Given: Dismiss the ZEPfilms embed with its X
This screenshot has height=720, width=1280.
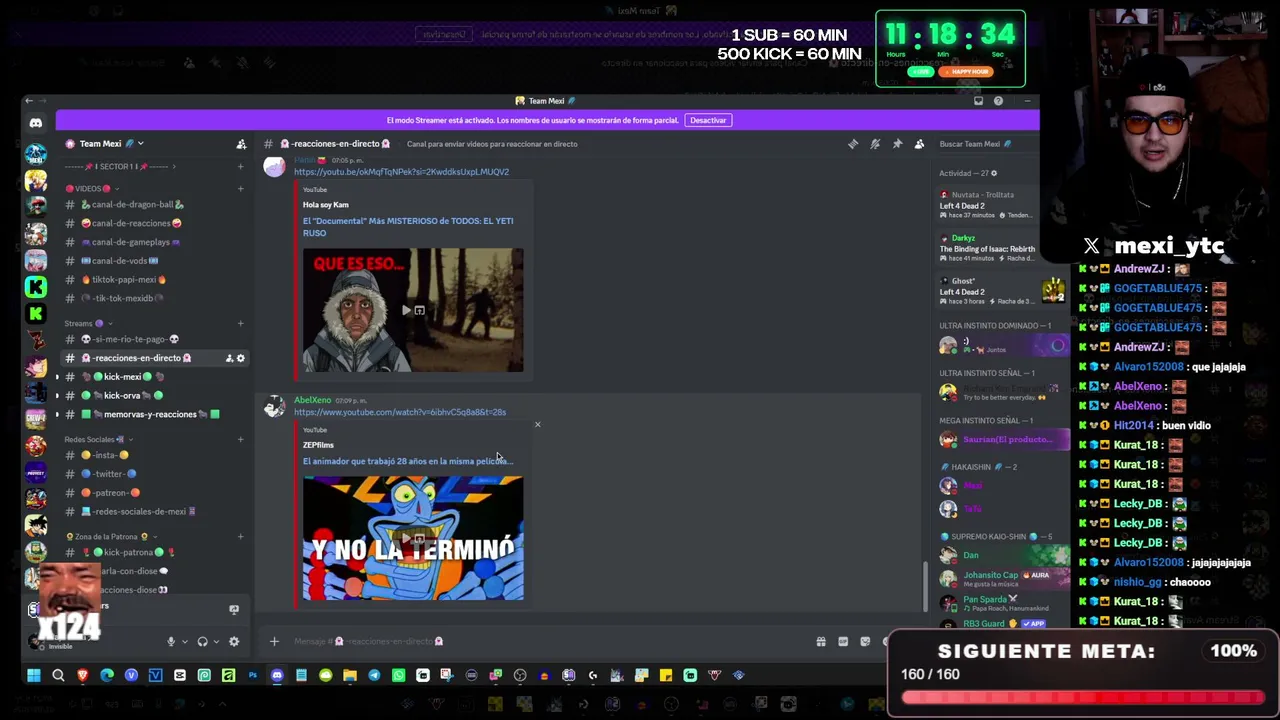Looking at the screenshot, I should coord(537,425).
